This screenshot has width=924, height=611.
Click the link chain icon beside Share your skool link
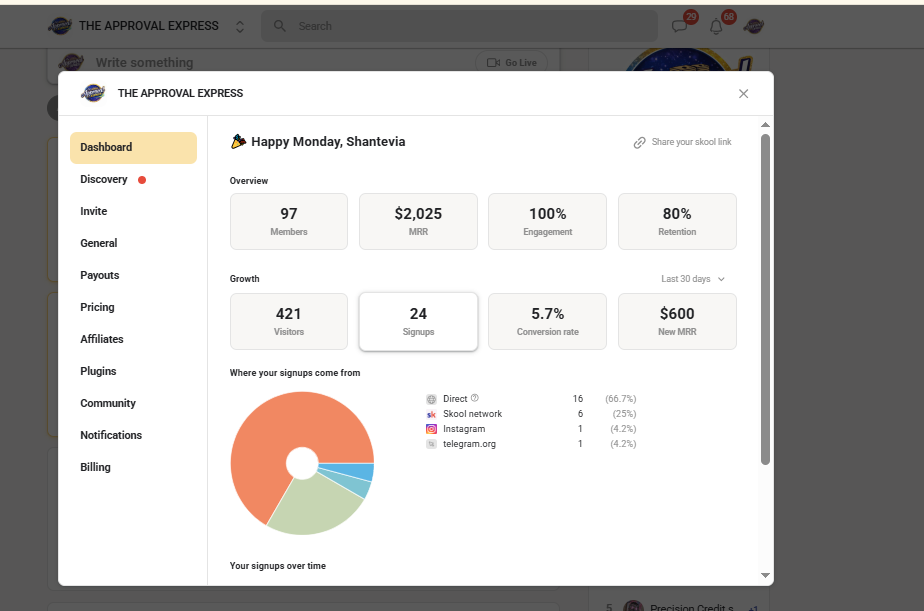[x=639, y=143]
